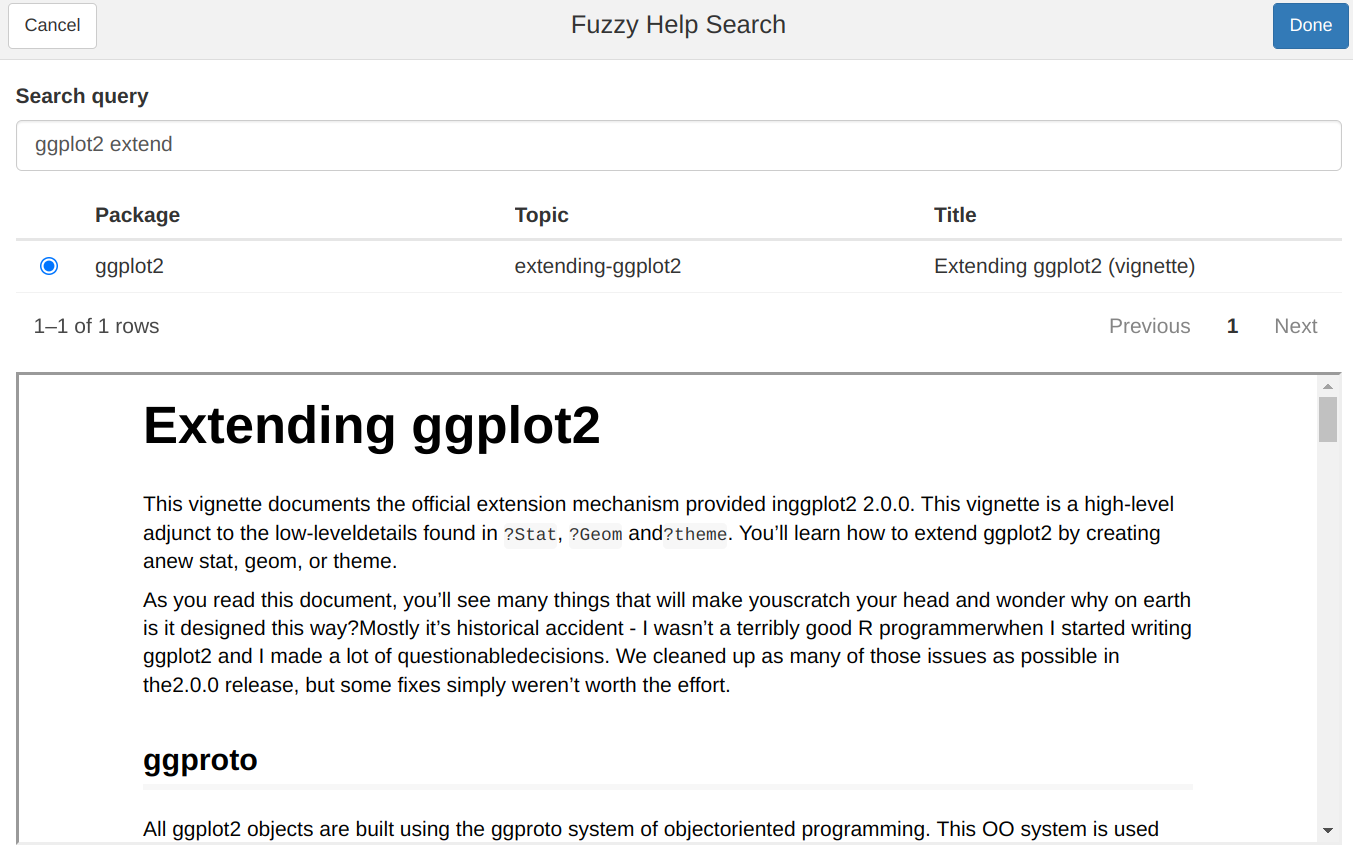Click the ?theme code reference
Viewport: 1353px width, 861px height.
coord(695,534)
